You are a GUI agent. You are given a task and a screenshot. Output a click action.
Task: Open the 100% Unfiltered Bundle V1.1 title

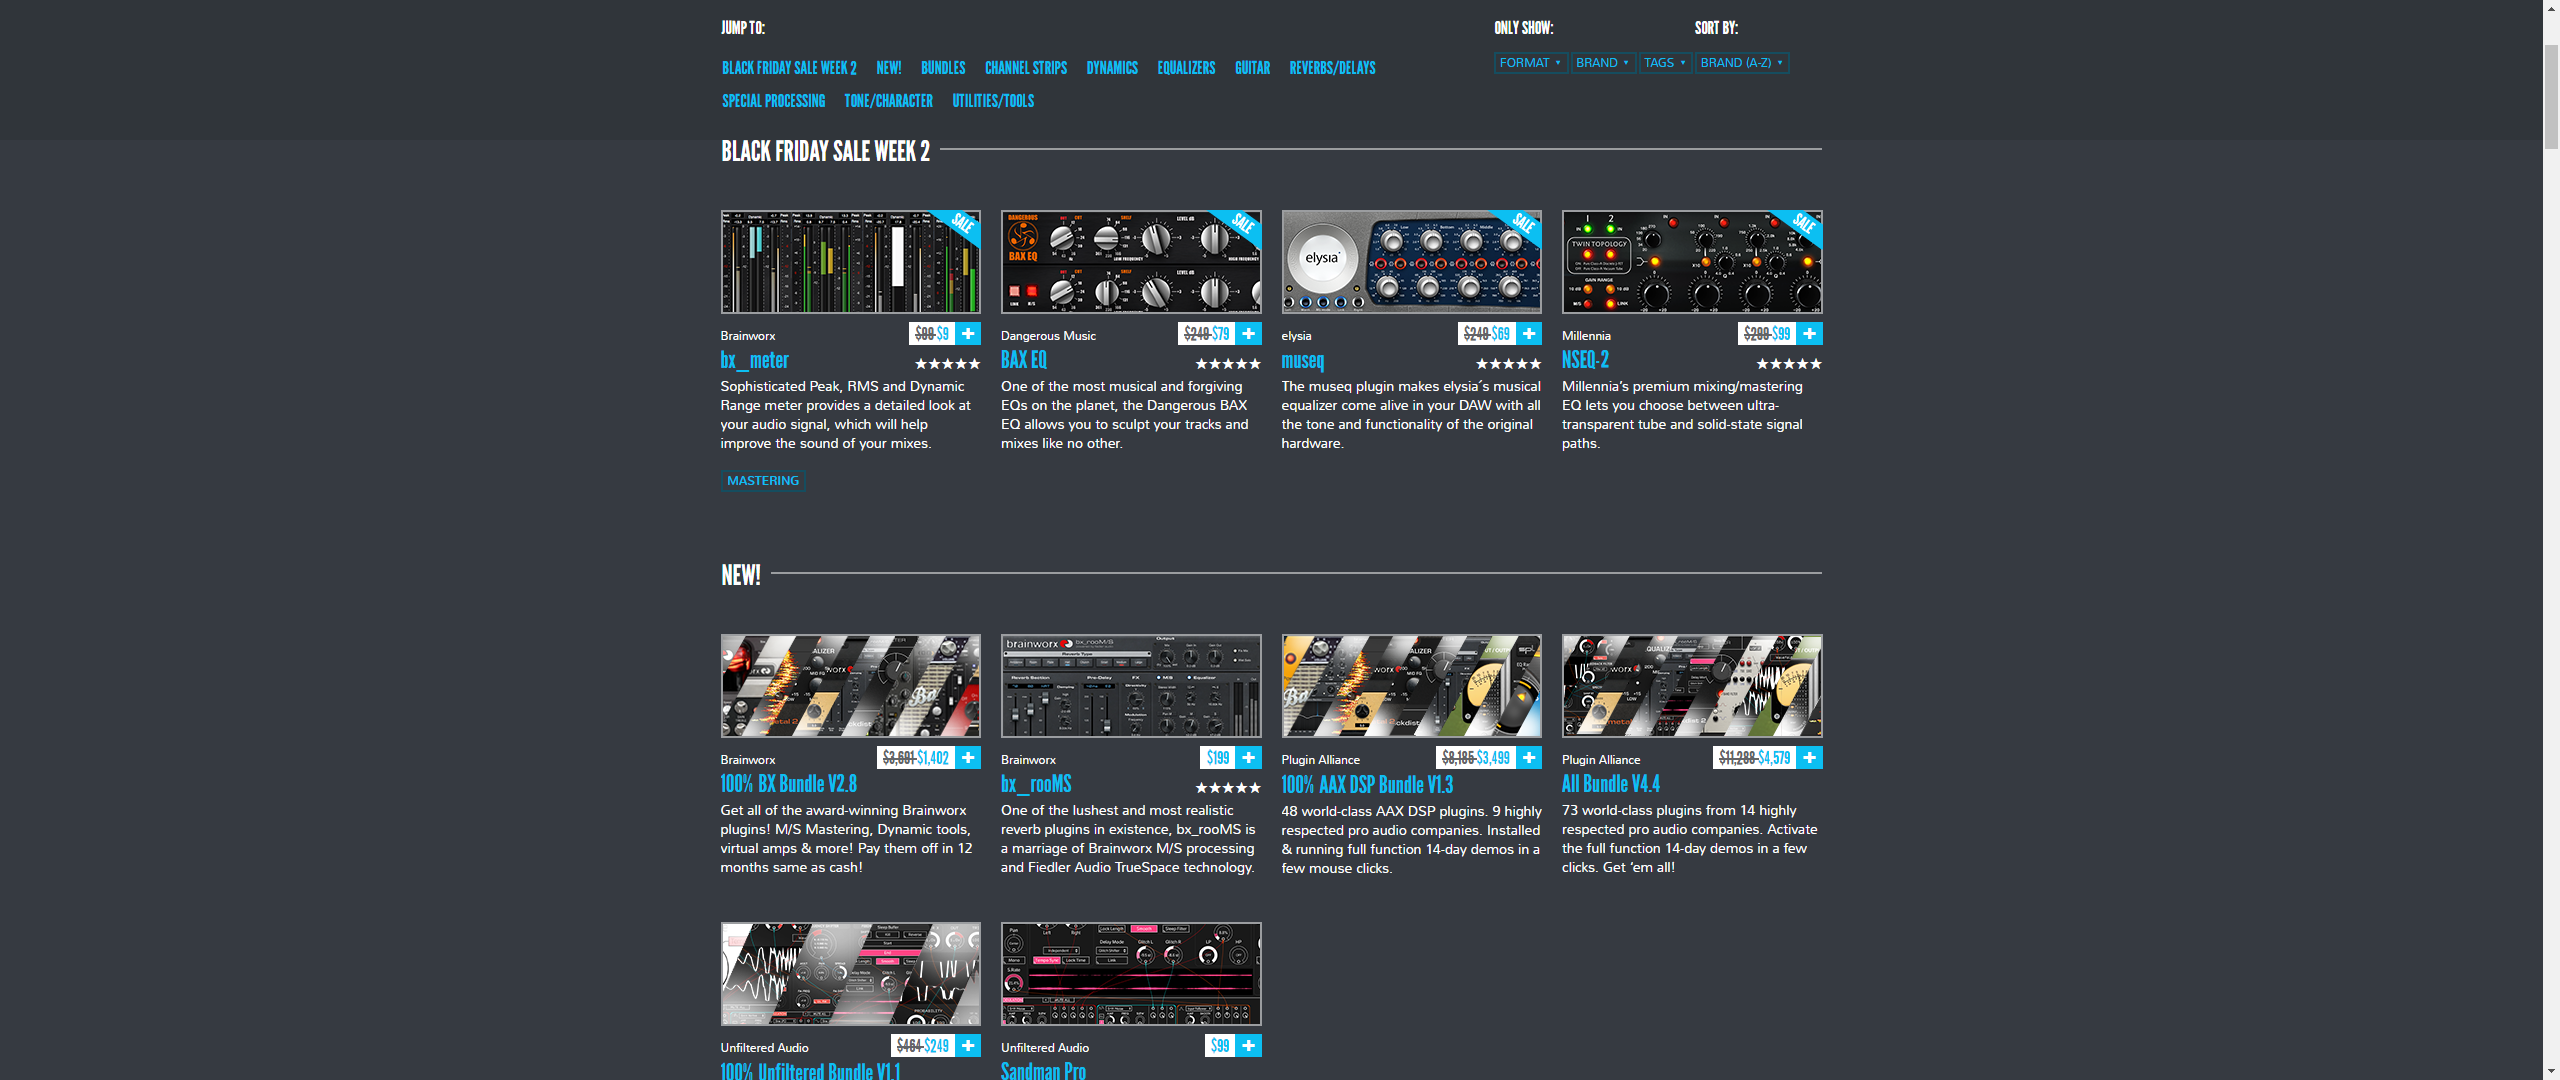810,1071
